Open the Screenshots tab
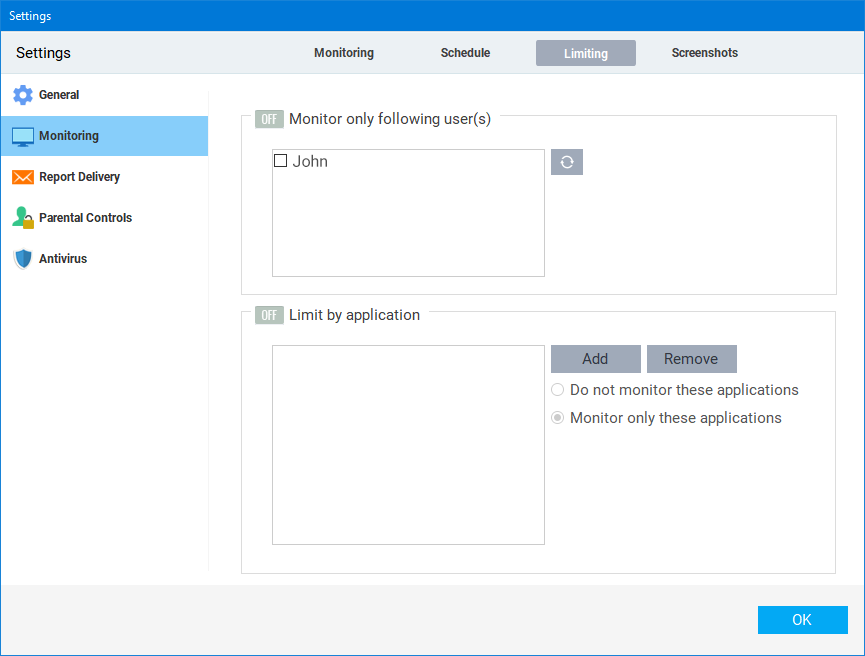Image resolution: width=865 pixels, height=656 pixels. coord(704,52)
